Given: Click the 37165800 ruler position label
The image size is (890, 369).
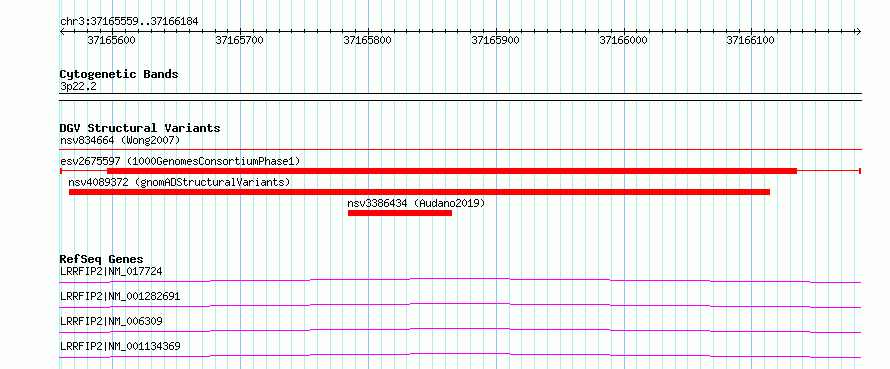Looking at the screenshot, I should [x=367, y=40].
